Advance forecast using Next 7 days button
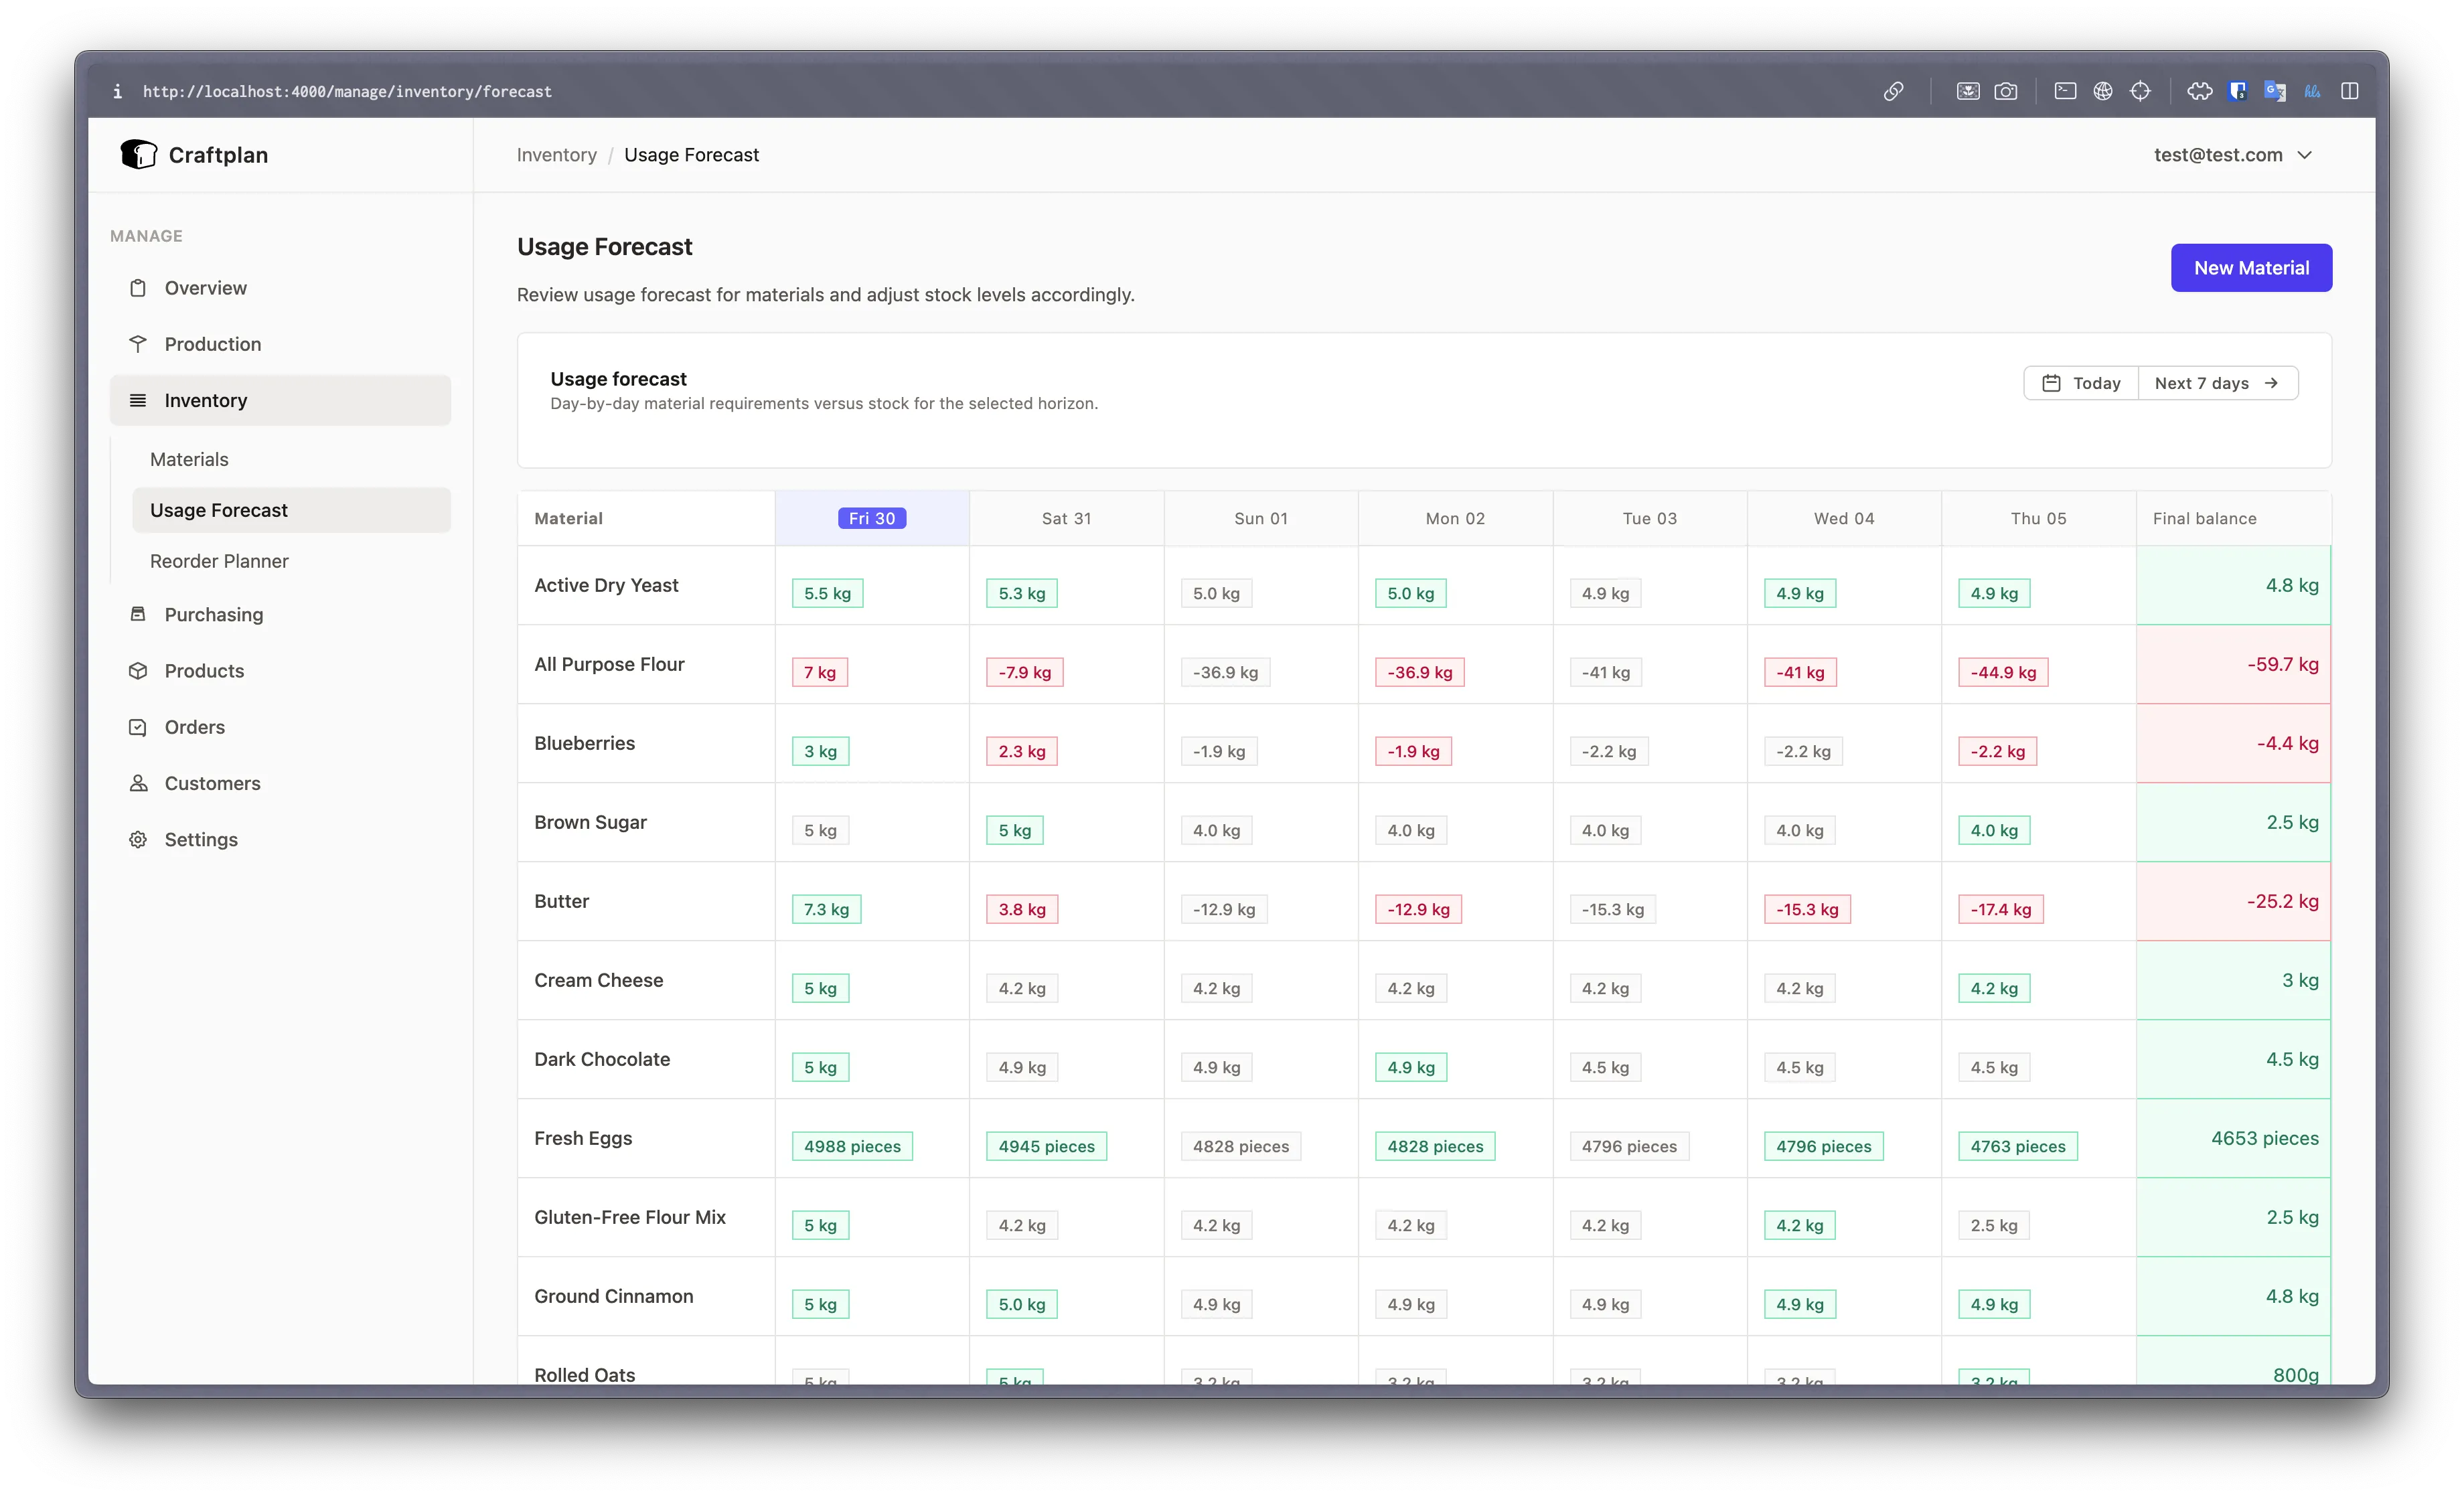 pyautogui.click(x=2216, y=383)
